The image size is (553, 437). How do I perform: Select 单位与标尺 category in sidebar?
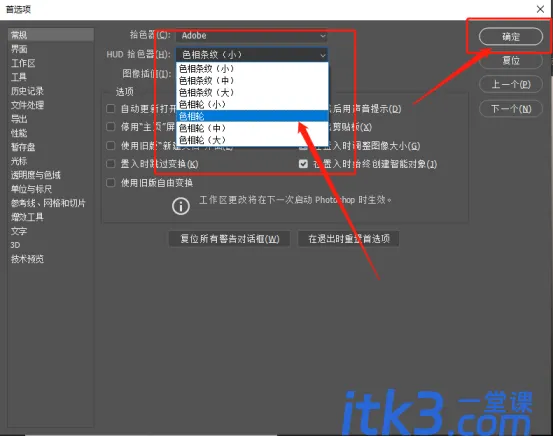click(x=51, y=189)
